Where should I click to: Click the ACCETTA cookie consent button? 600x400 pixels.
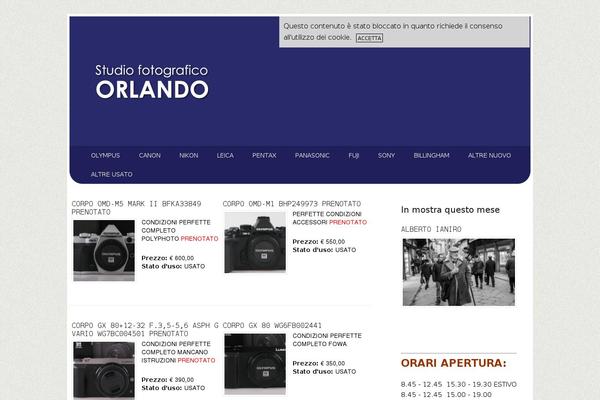coord(369,38)
